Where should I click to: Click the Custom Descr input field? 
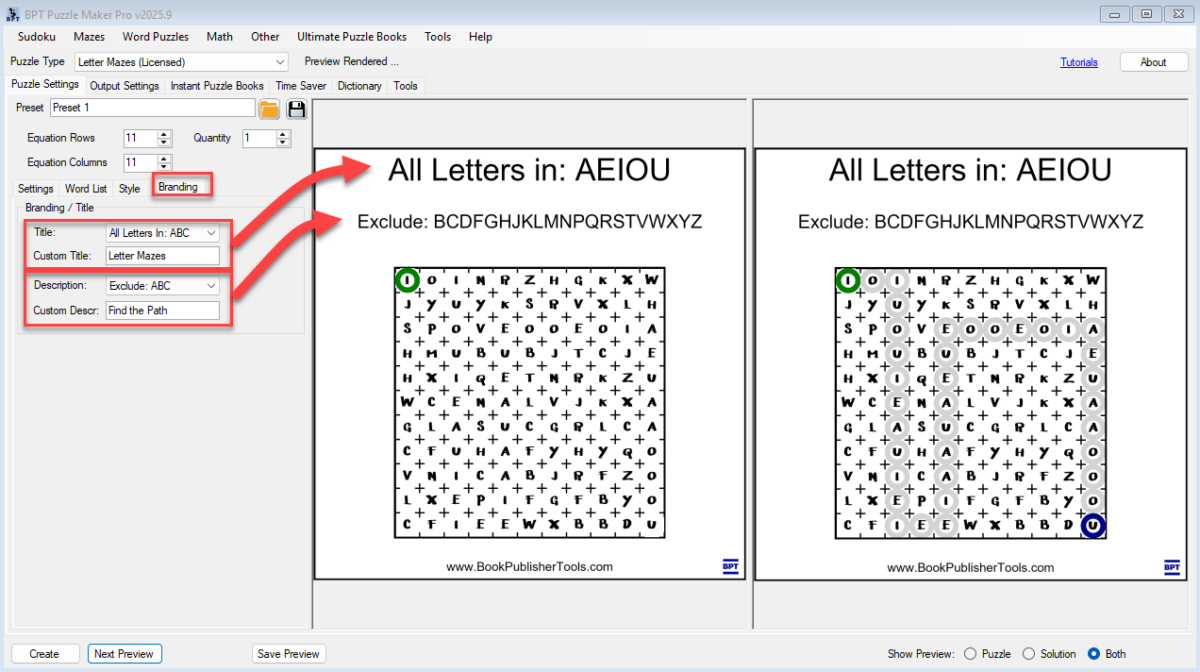coord(163,310)
